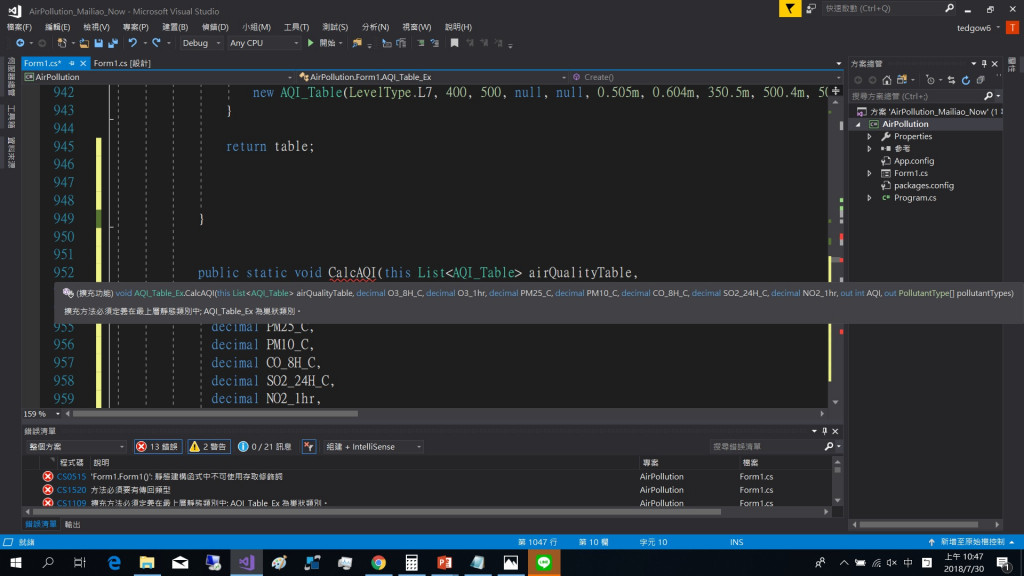The image size is (1024, 576).
Task: Open the Calculator from the taskbar
Action: click(411, 562)
